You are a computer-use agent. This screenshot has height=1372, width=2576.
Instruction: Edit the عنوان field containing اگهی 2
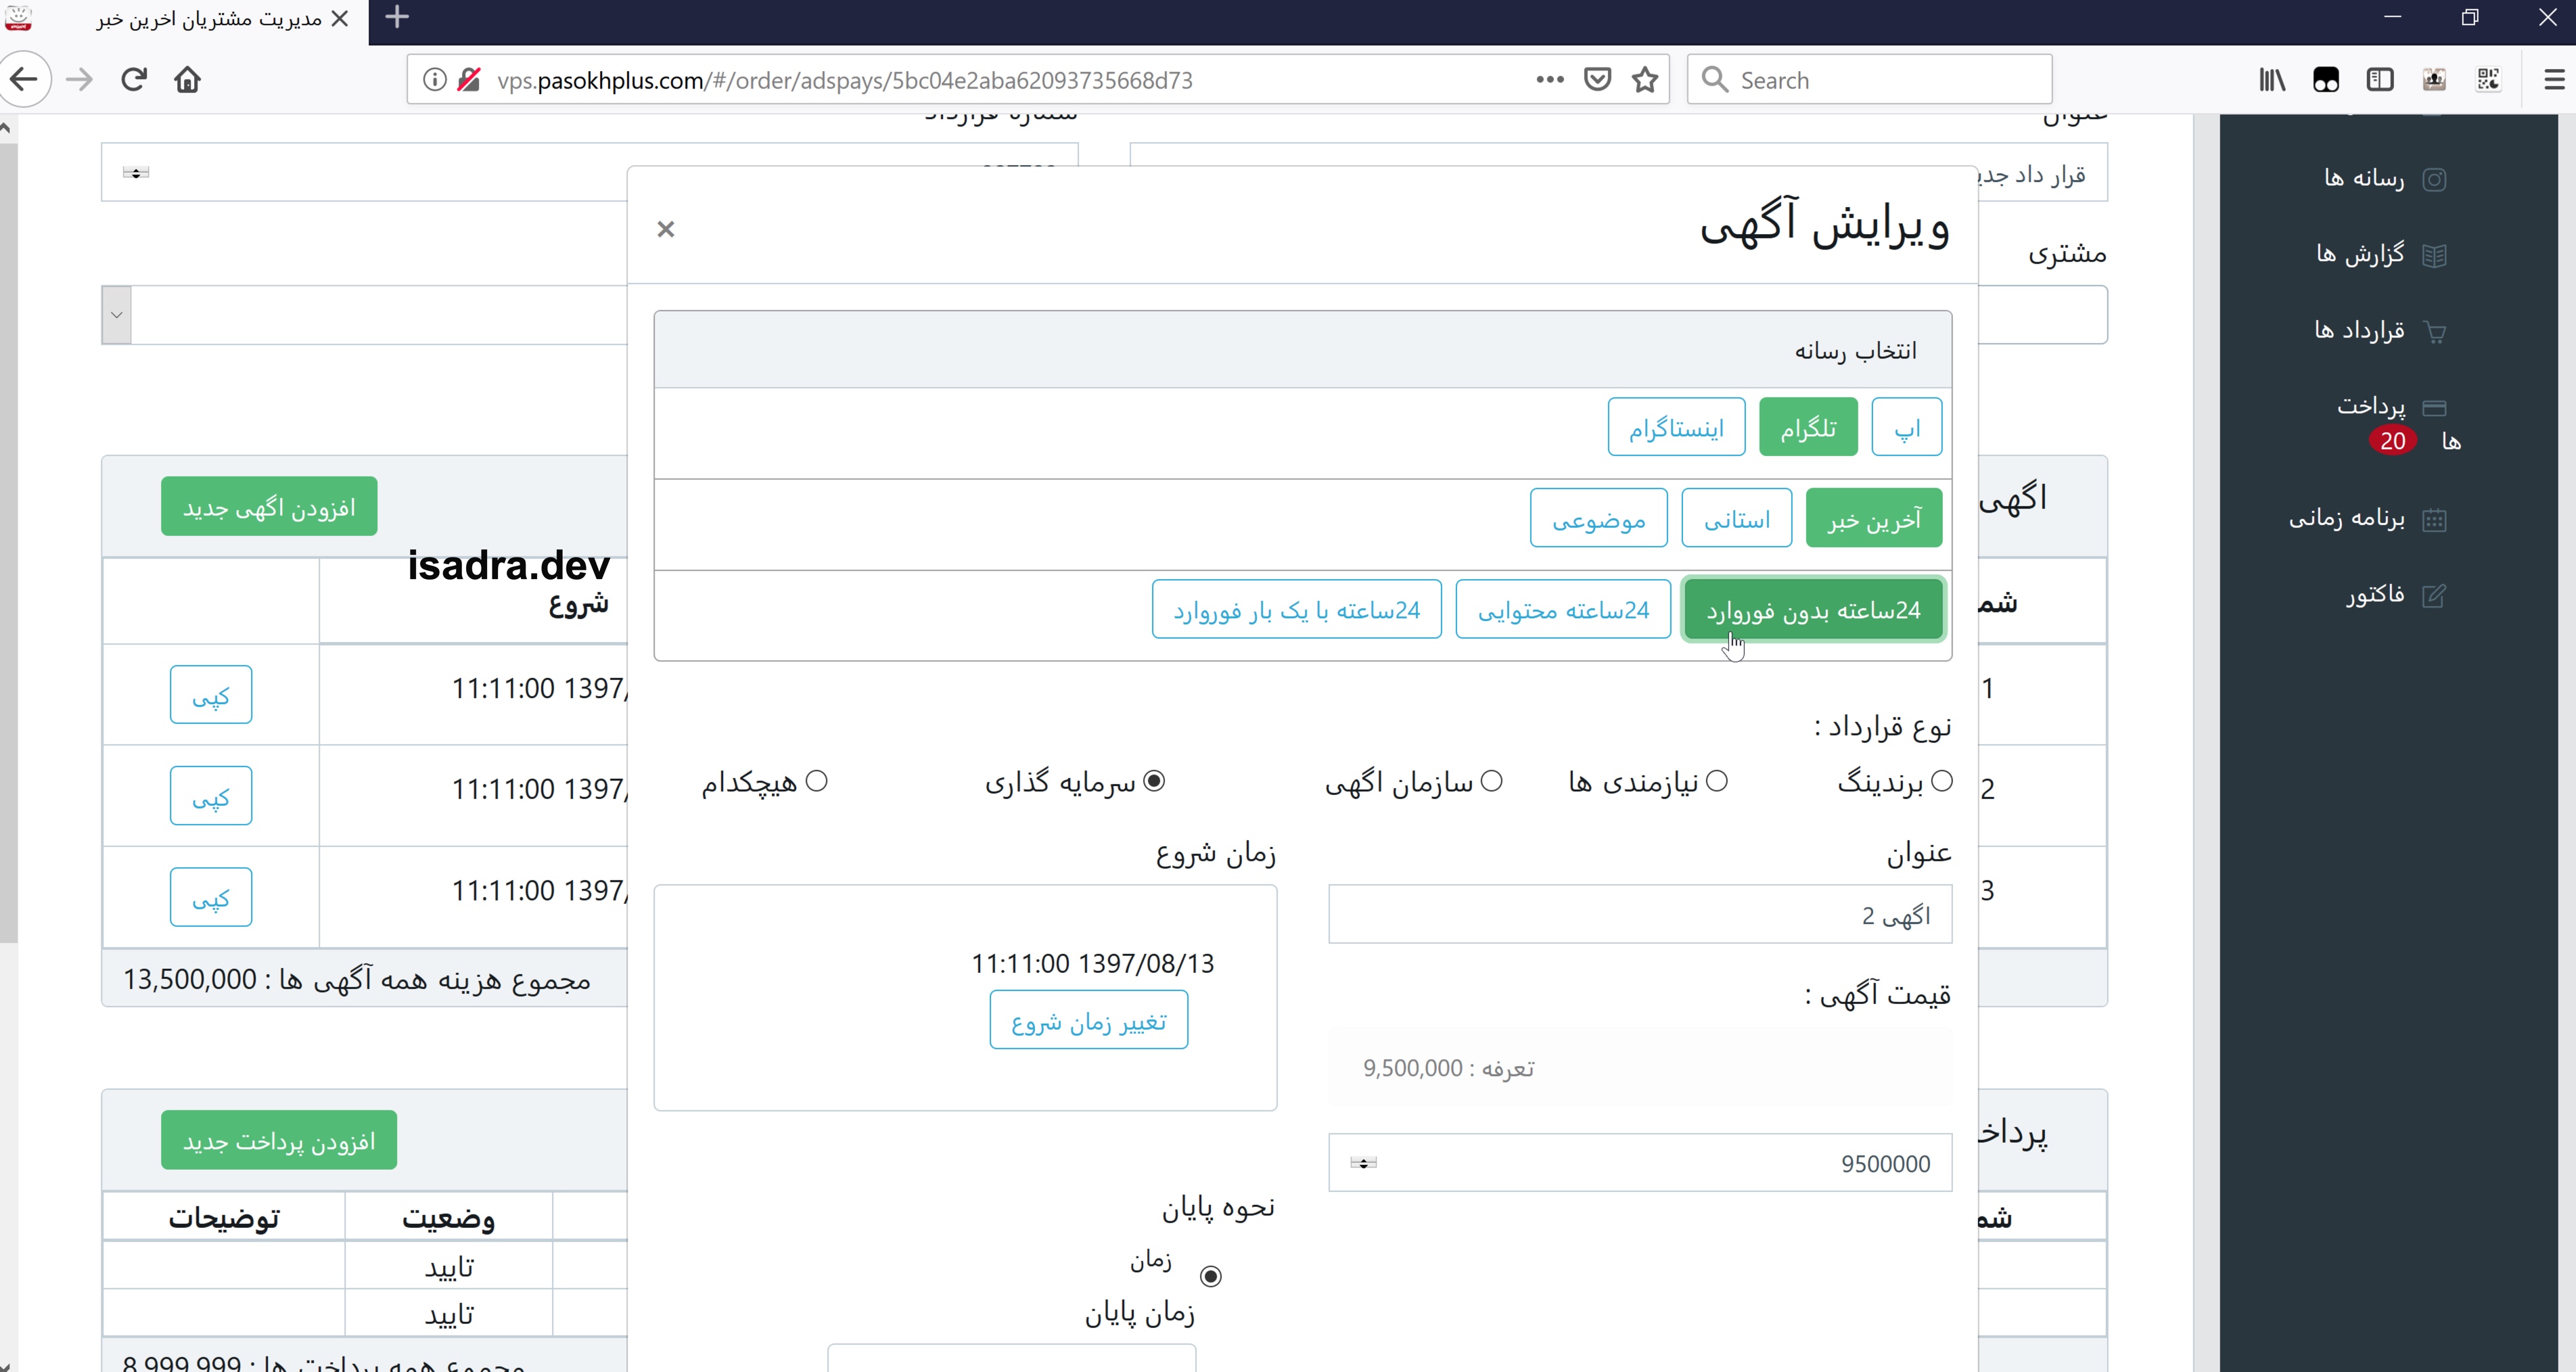pos(1640,914)
